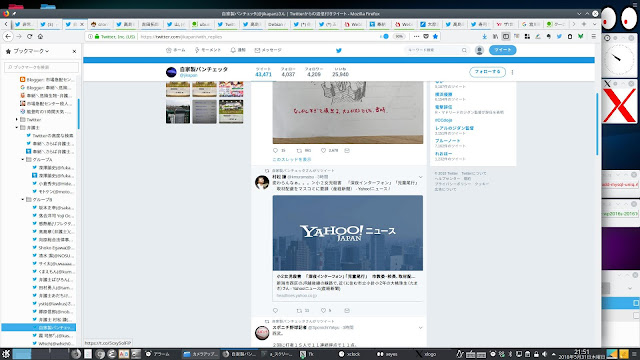The image size is (640, 360).
Task: Open the Firefox downloads arrow
Action: pos(484,36)
